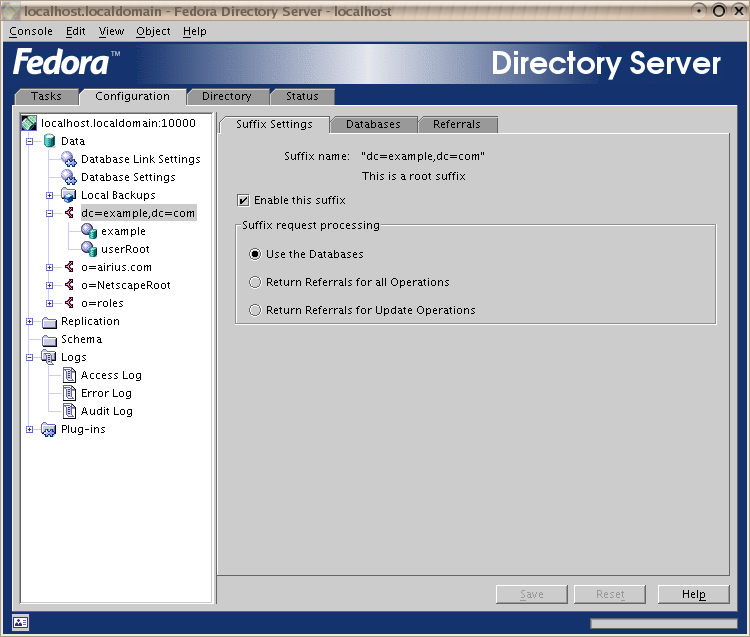The height and width of the screenshot is (637, 750).
Task: Select the Schema tree label
Action: 81,340
